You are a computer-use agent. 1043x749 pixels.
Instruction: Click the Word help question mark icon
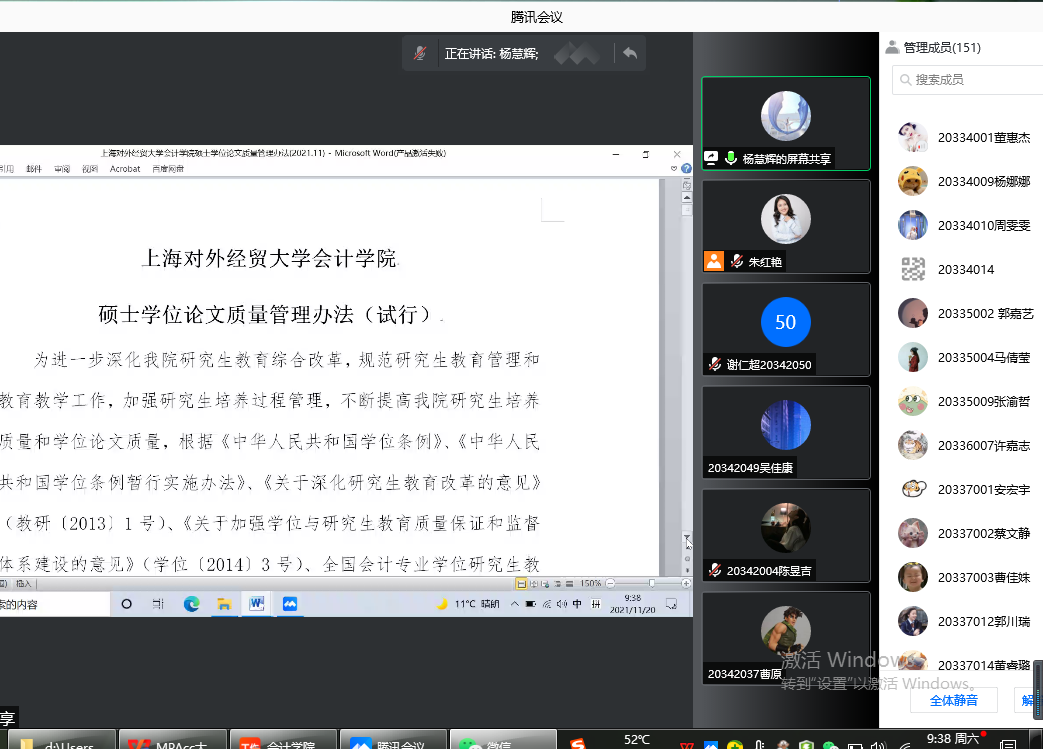pyautogui.click(x=686, y=169)
